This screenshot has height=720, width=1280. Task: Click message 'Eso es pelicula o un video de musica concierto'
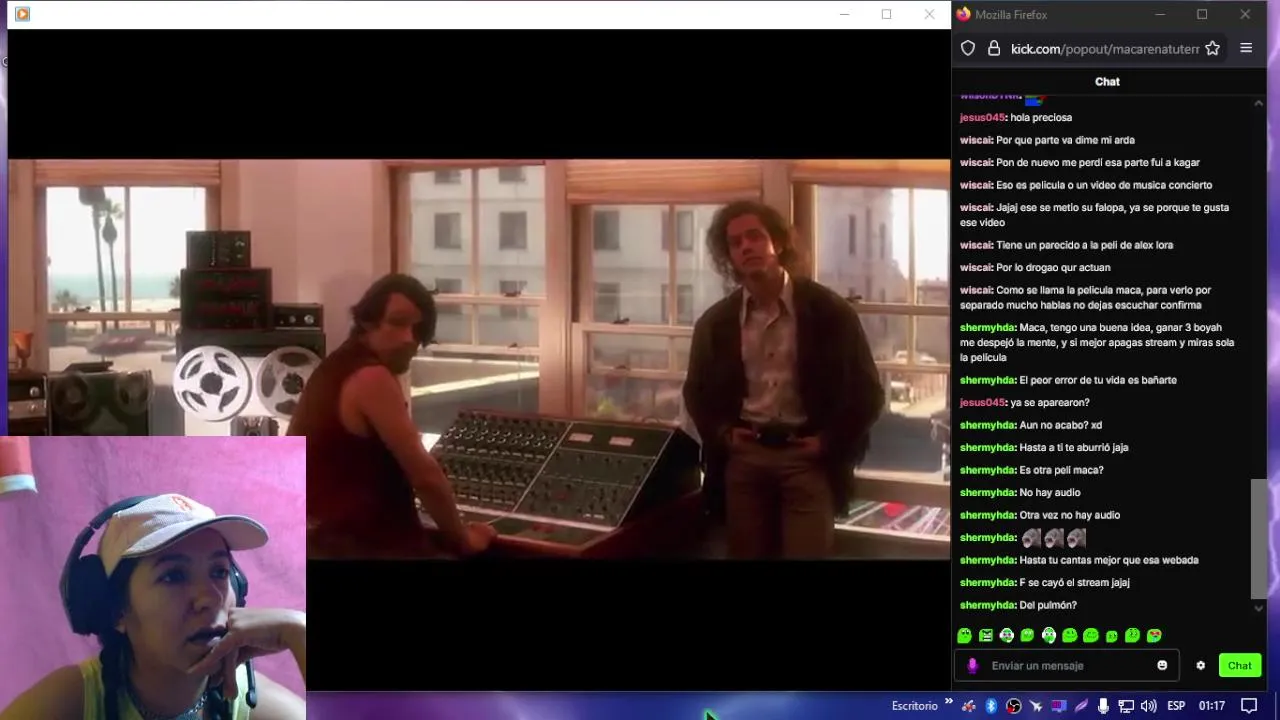(1104, 185)
